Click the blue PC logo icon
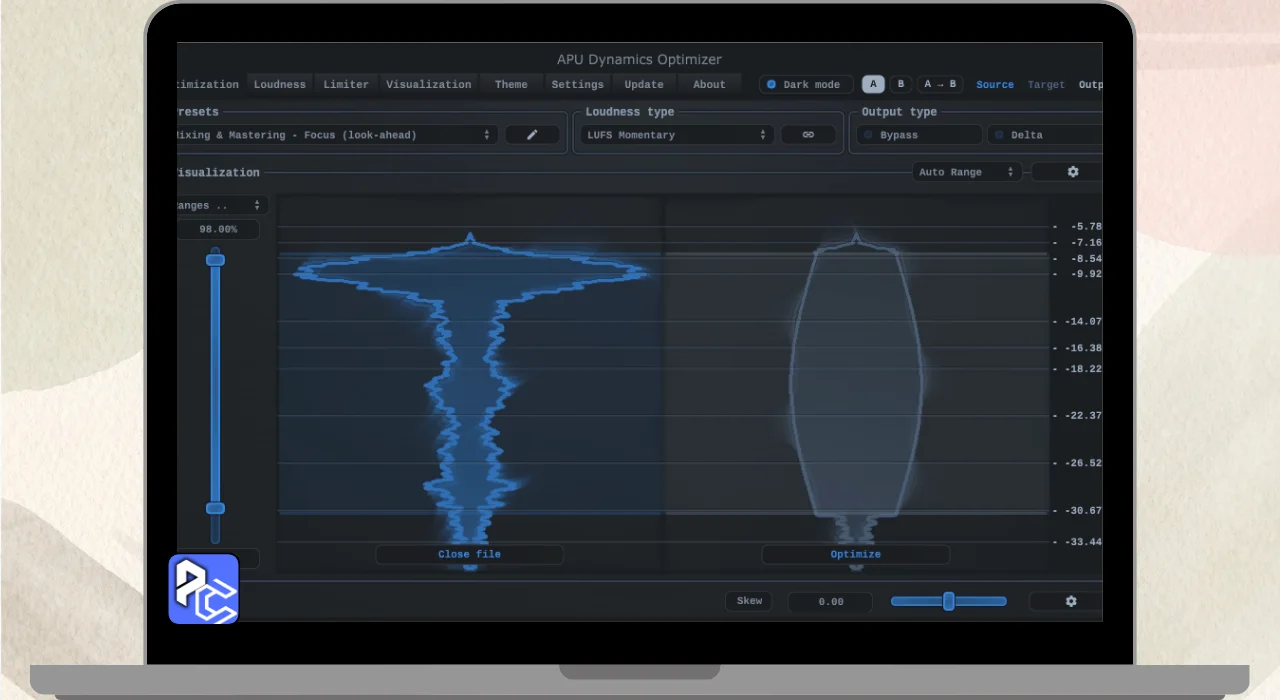 point(204,589)
